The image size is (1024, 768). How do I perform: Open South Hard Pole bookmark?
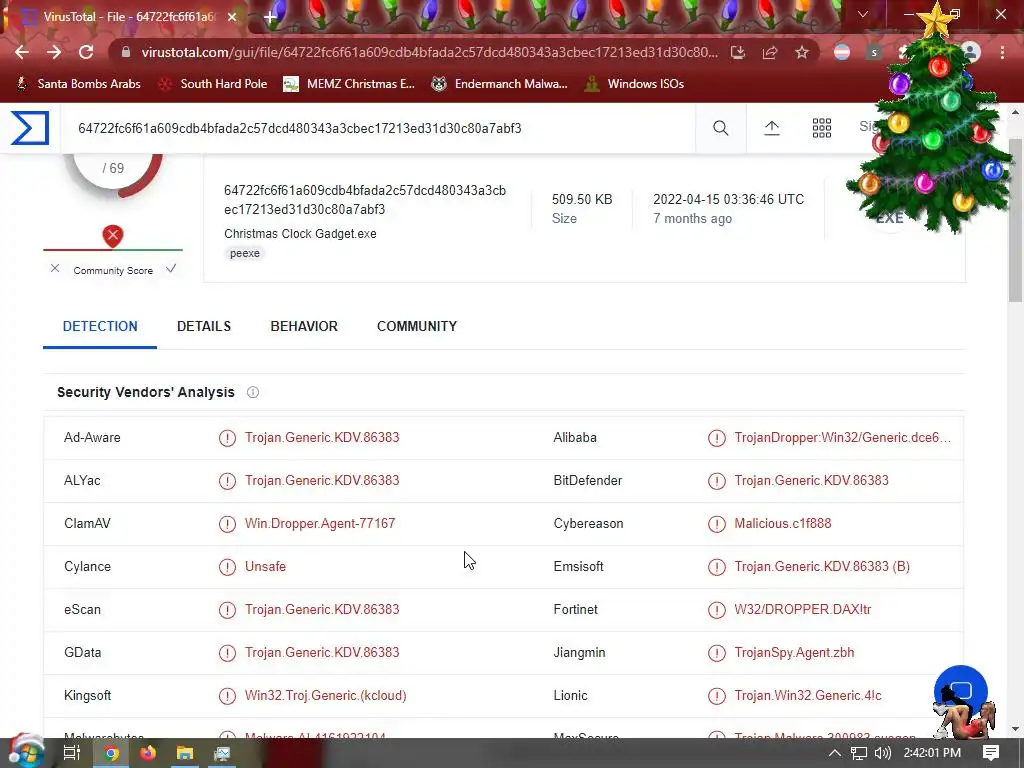213,84
